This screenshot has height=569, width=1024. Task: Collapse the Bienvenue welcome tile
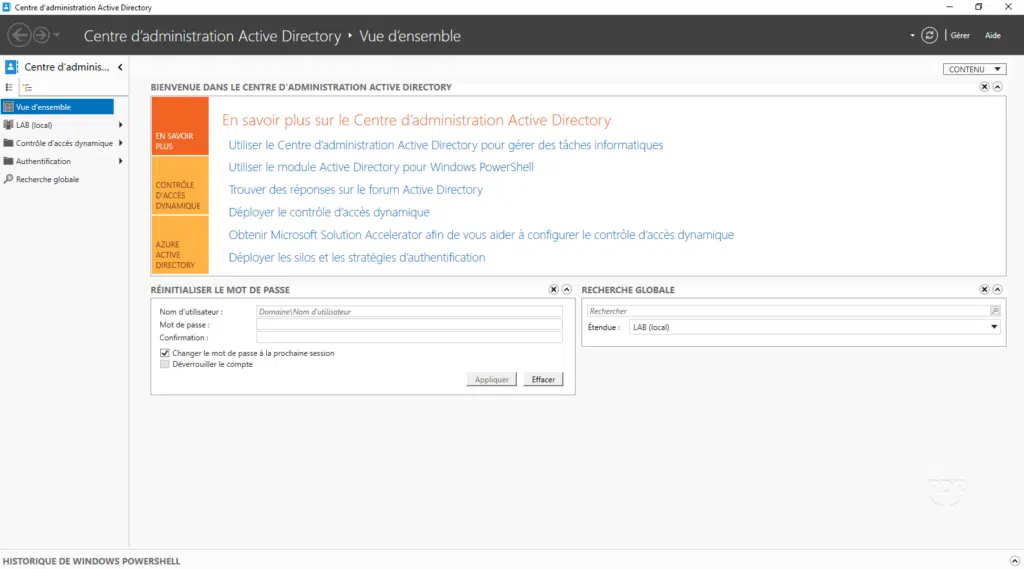tap(997, 87)
